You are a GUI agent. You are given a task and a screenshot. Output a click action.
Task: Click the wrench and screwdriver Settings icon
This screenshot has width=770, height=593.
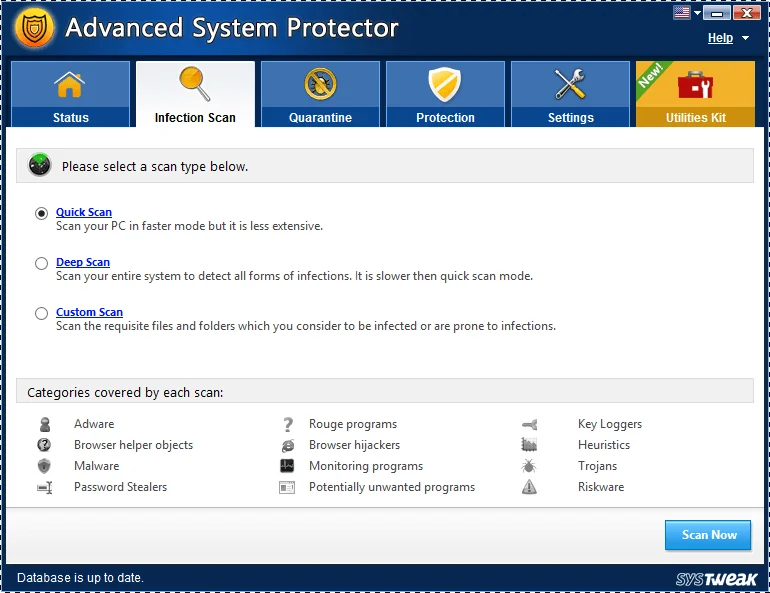click(570, 84)
